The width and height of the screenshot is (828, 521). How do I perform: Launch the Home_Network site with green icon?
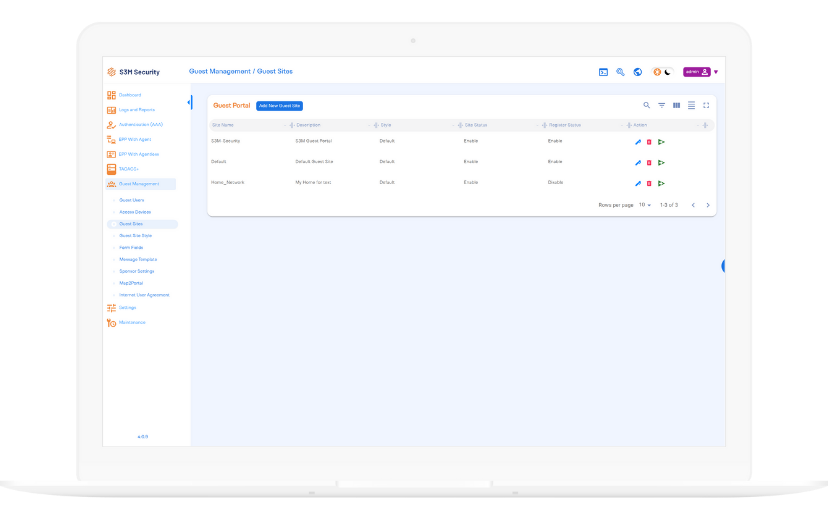[x=661, y=183]
